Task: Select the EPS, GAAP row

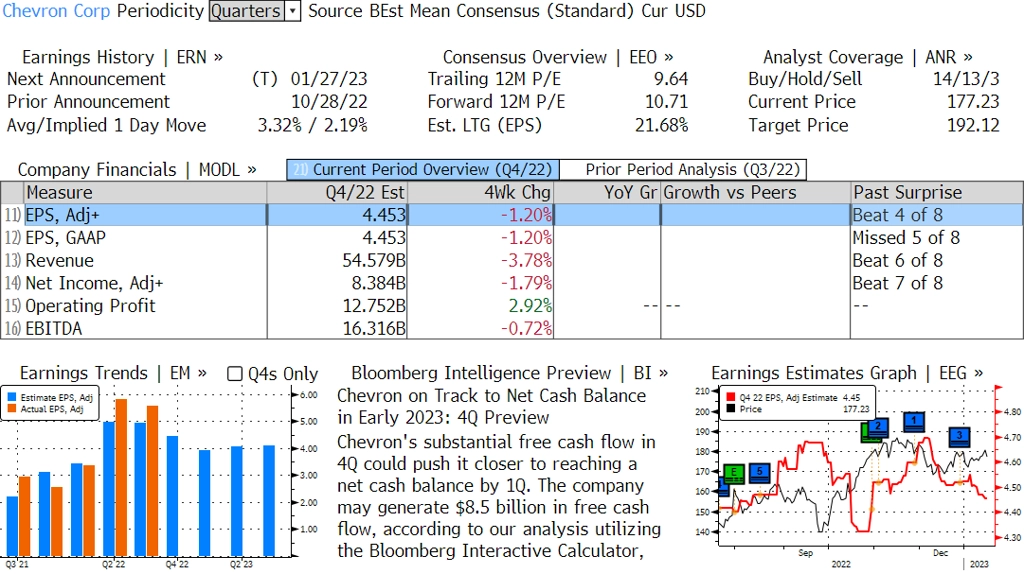Action: tap(512, 238)
